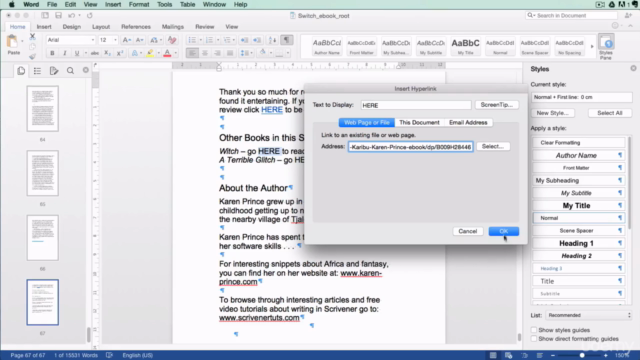
Task: Undo the last action in the title bar
Action: [71, 16]
